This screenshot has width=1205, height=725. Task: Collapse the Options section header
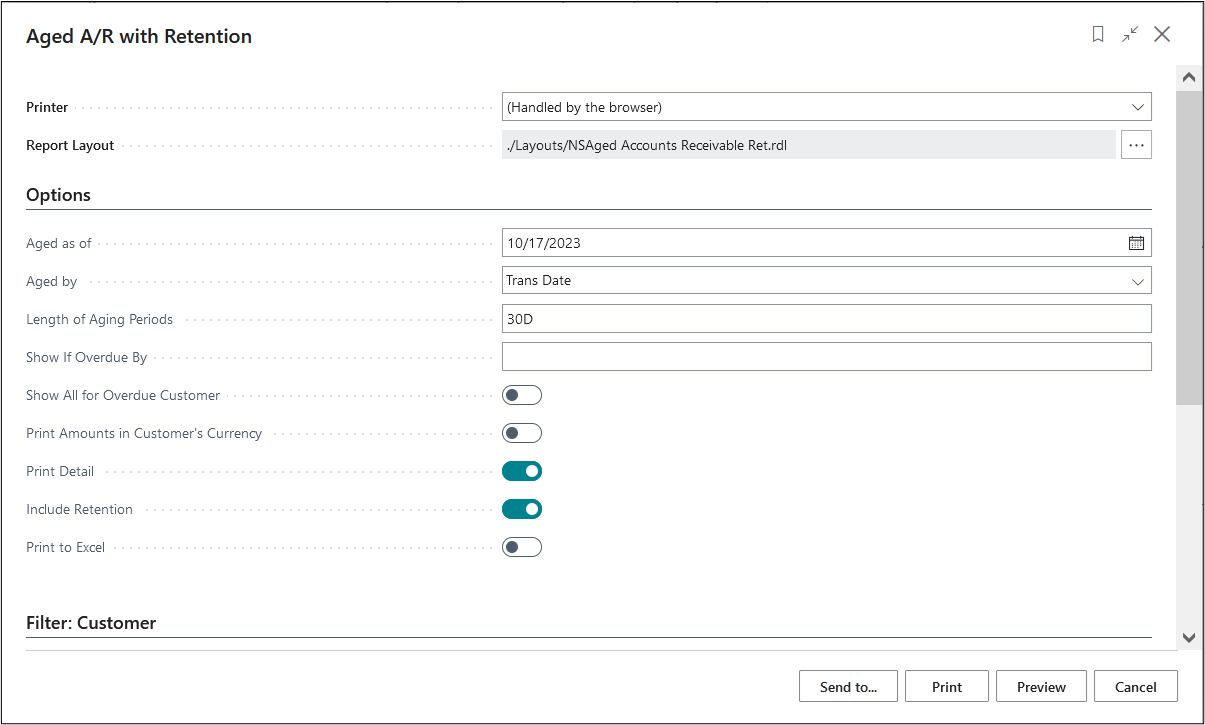pos(58,195)
